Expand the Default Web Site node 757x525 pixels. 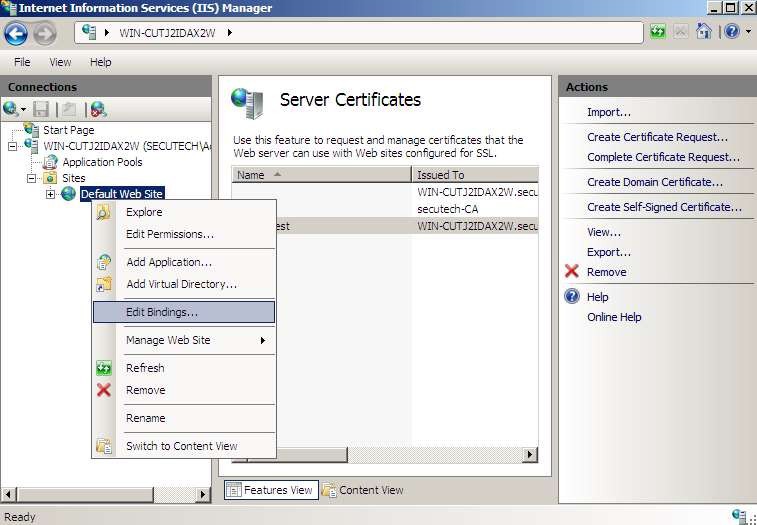pyautogui.click(x=50, y=194)
